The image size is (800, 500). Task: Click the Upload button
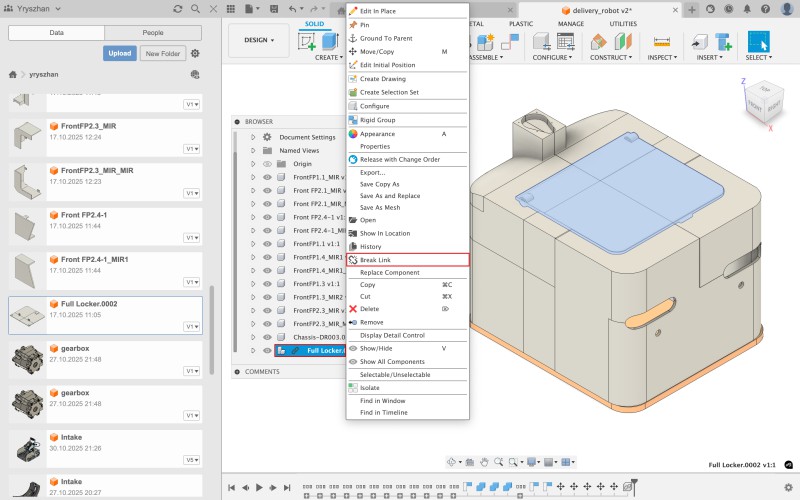(119, 53)
